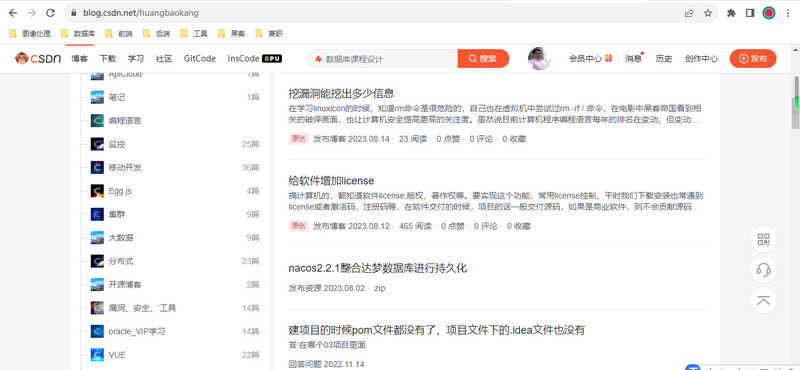Open 会员中心 link
800x370 pixels.
(590, 59)
